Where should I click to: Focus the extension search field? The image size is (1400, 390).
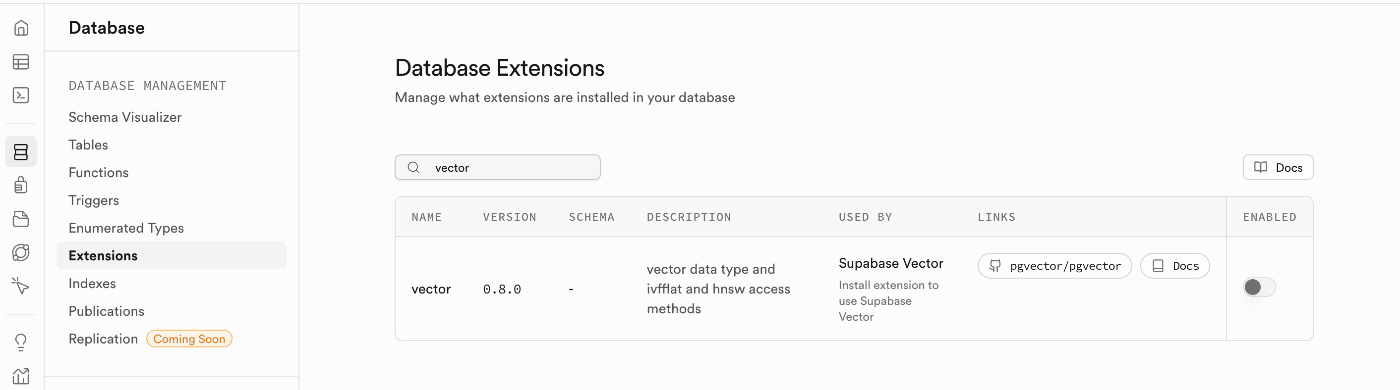pos(498,167)
